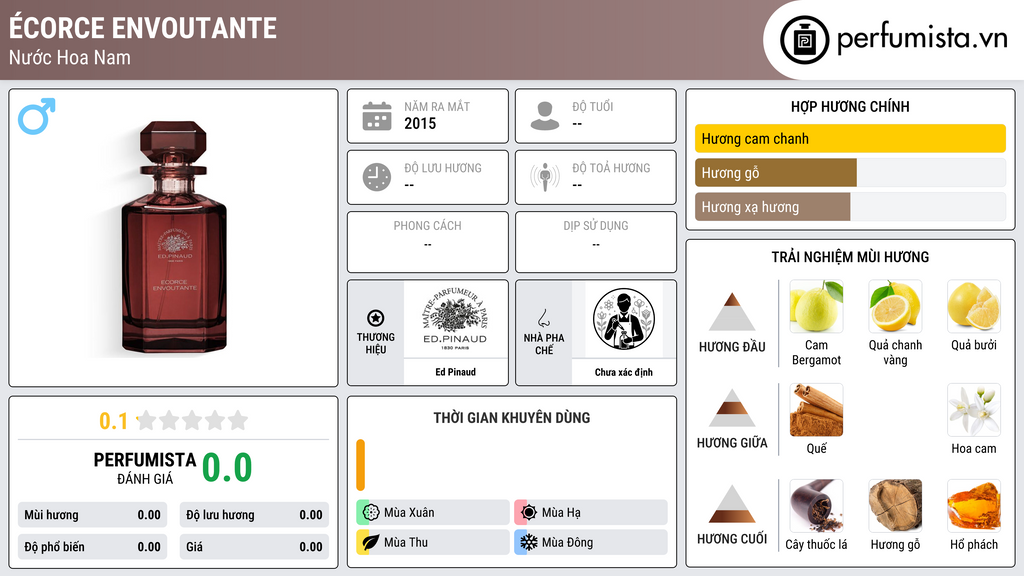Screen dimensions: 1024x576
Task: Click the sillage icon for Độ toả hương
Action: pos(545,177)
